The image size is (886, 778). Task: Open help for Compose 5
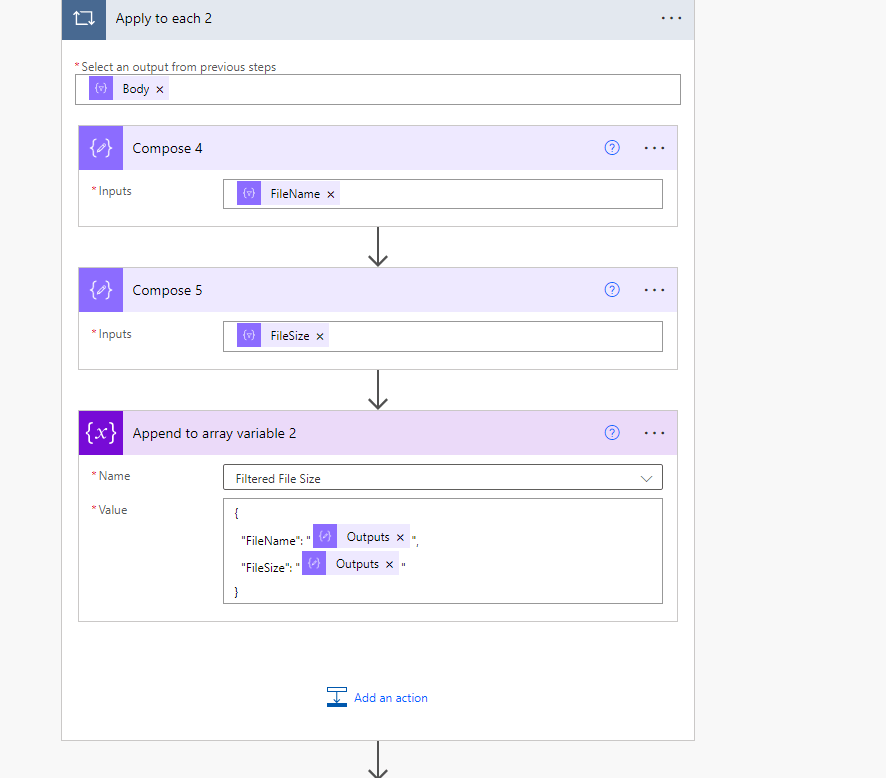click(612, 290)
